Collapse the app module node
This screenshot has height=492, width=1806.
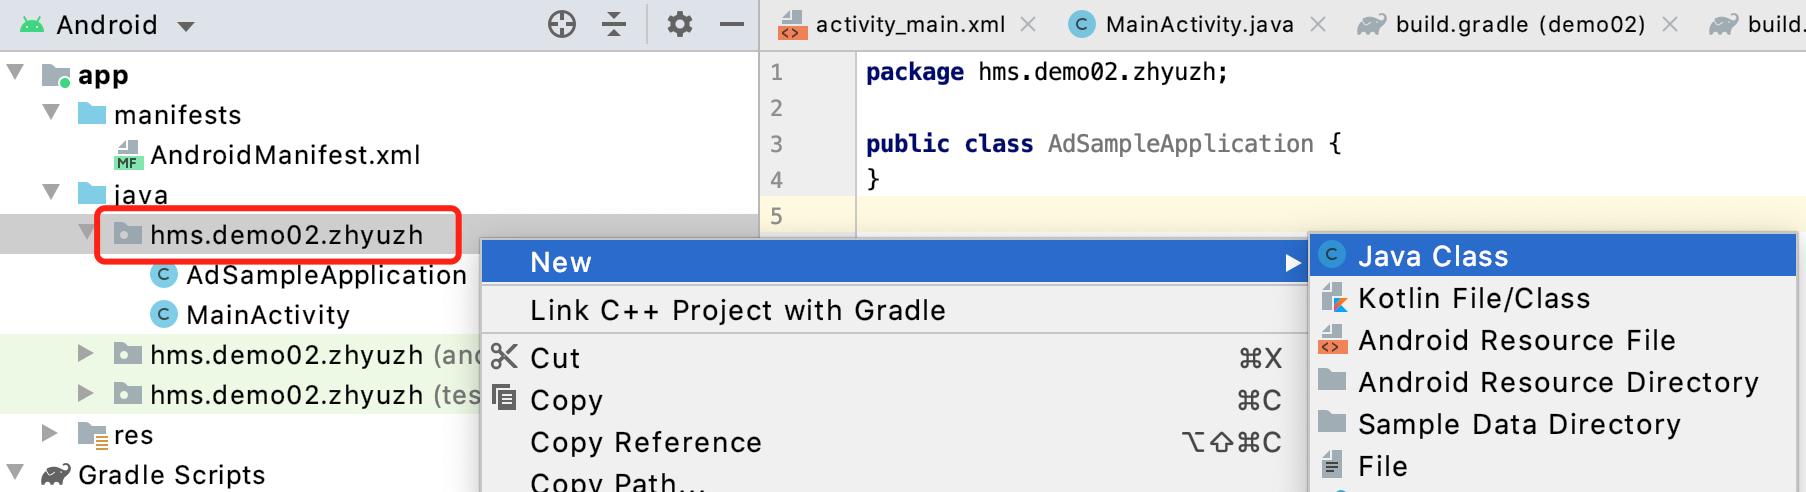tap(16, 72)
